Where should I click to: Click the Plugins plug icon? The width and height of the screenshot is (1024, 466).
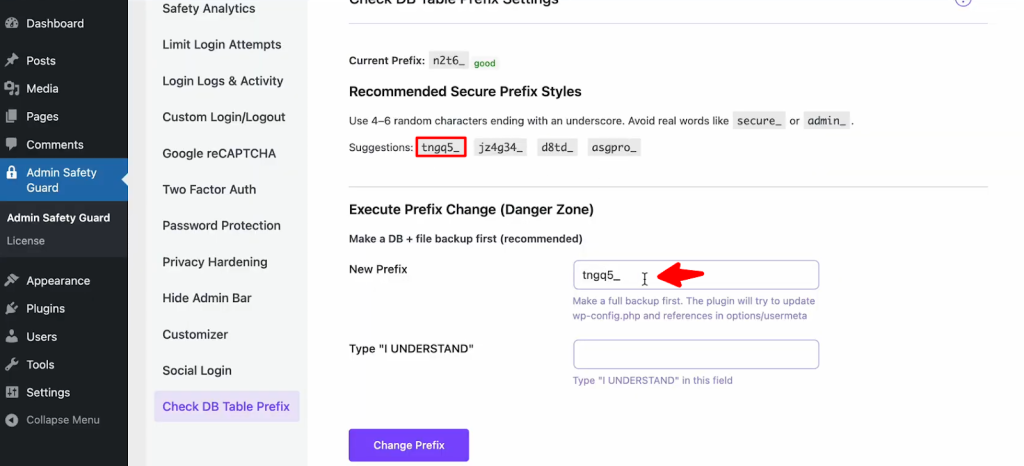pos(12,309)
